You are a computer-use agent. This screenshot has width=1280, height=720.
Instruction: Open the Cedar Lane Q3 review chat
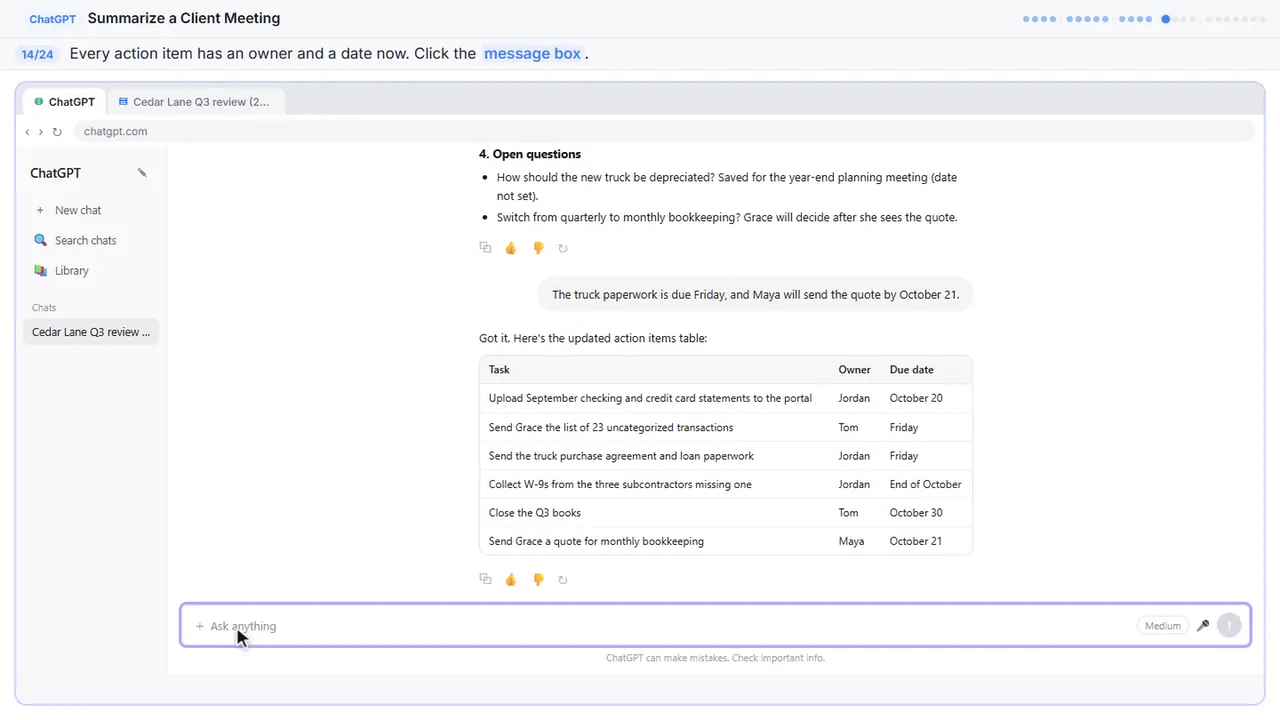point(91,332)
